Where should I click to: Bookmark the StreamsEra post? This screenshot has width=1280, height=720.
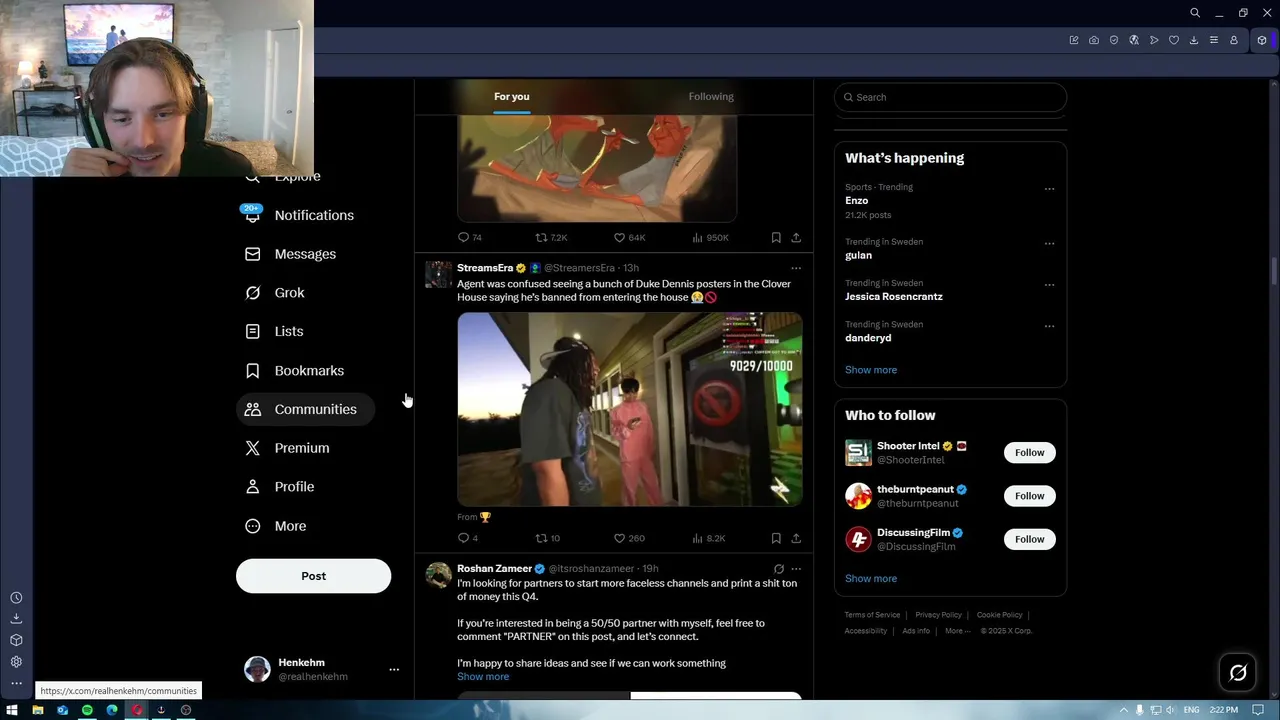(776, 538)
